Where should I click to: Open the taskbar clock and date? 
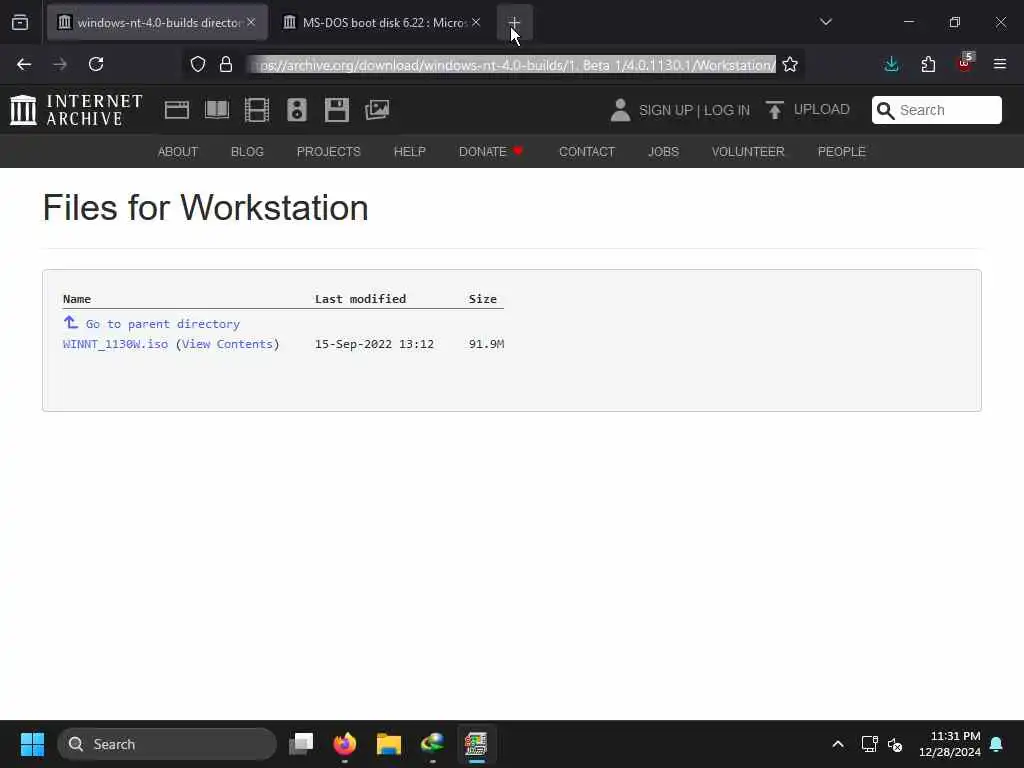[950, 744]
